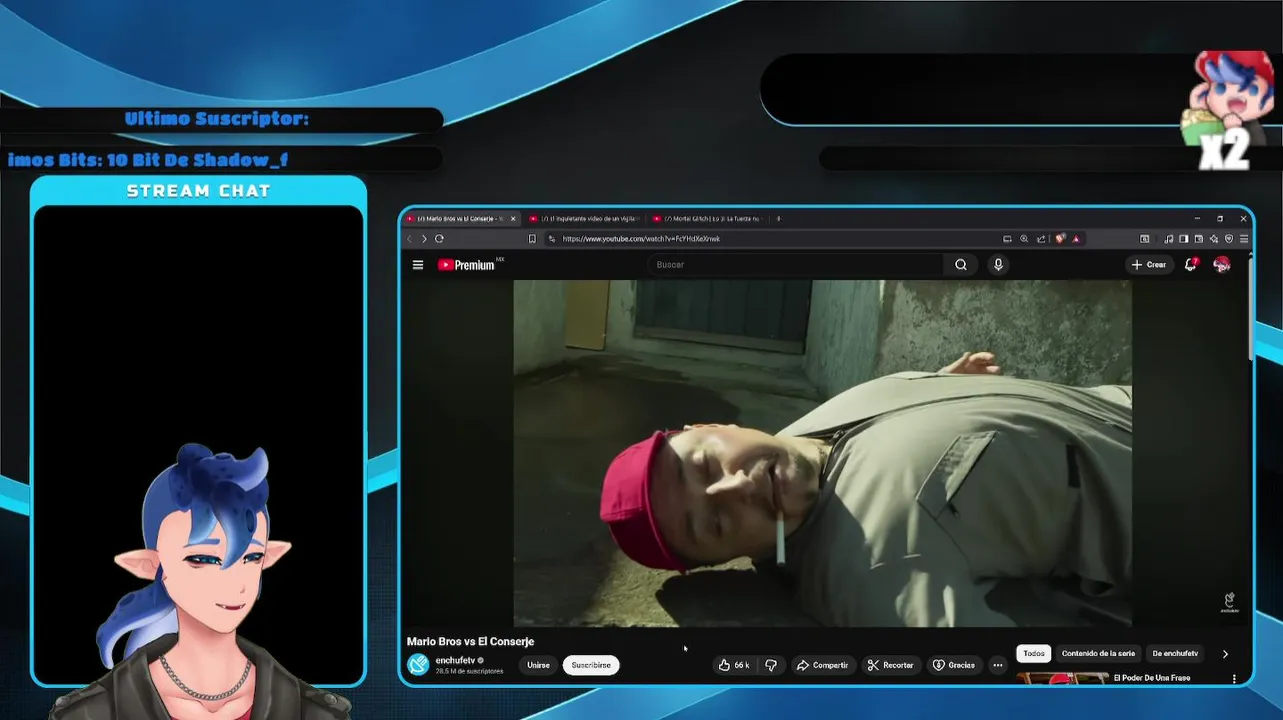The image size is (1283, 720).
Task: Click the Unirse button
Action: coord(538,665)
